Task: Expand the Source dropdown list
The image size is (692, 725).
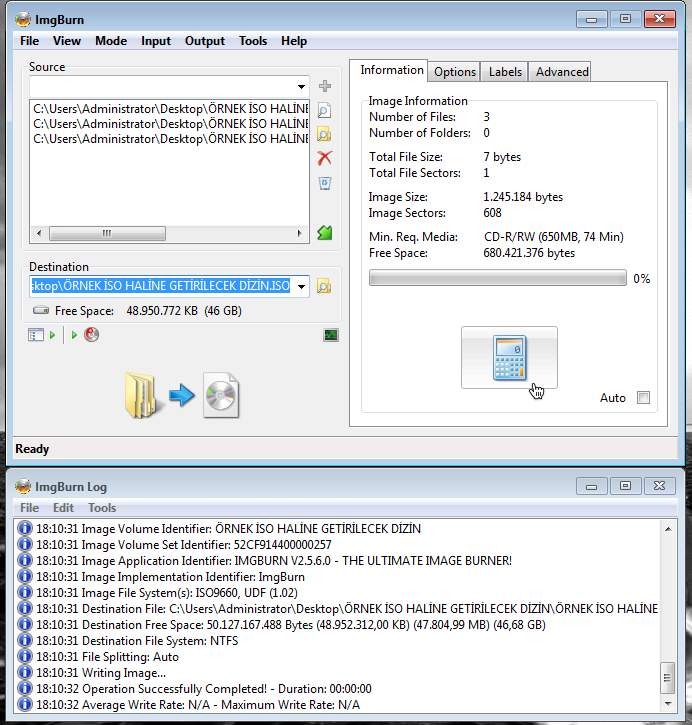Action: pos(301,86)
